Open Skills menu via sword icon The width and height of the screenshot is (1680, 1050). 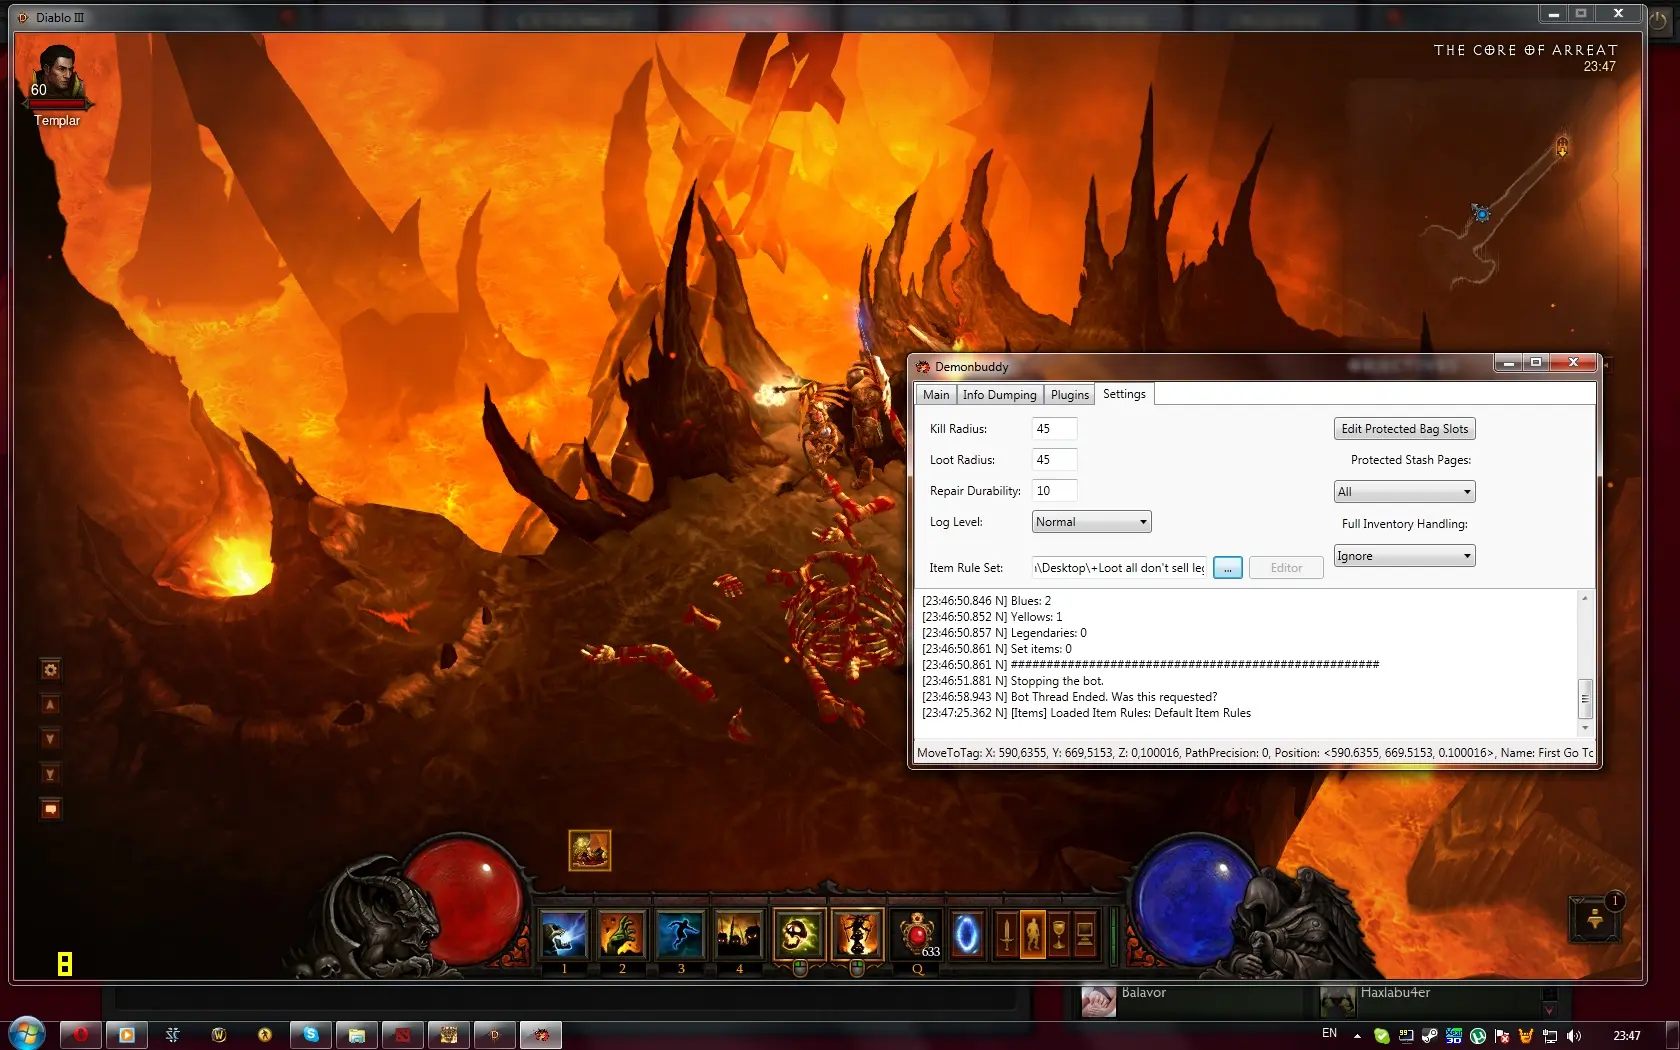click(1007, 935)
